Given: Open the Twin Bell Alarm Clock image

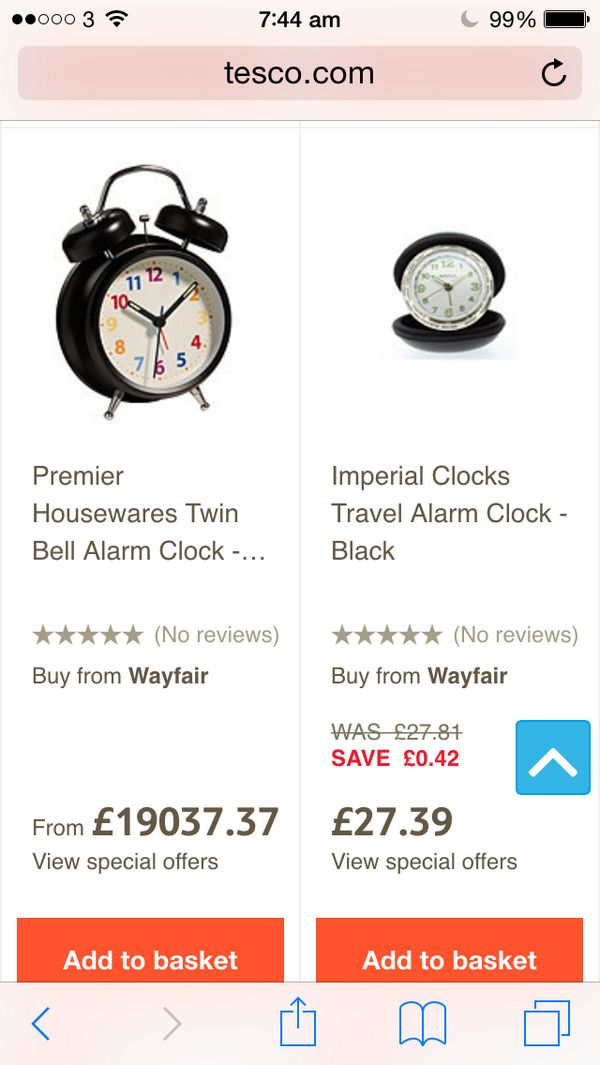Looking at the screenshot, I should click(143, 293).
